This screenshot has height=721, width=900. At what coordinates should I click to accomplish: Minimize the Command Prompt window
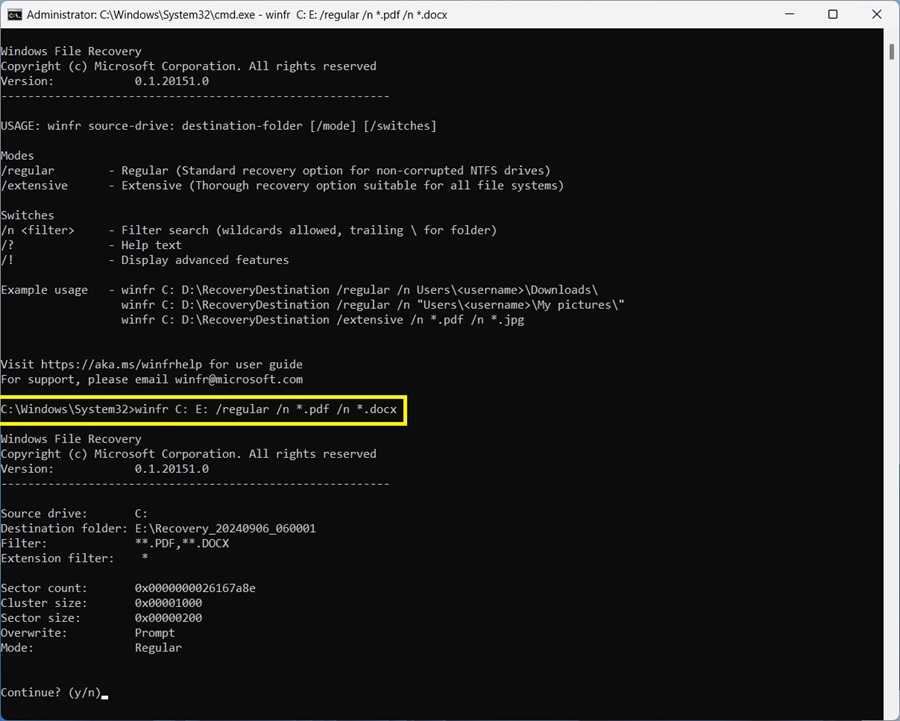point(786,15)
